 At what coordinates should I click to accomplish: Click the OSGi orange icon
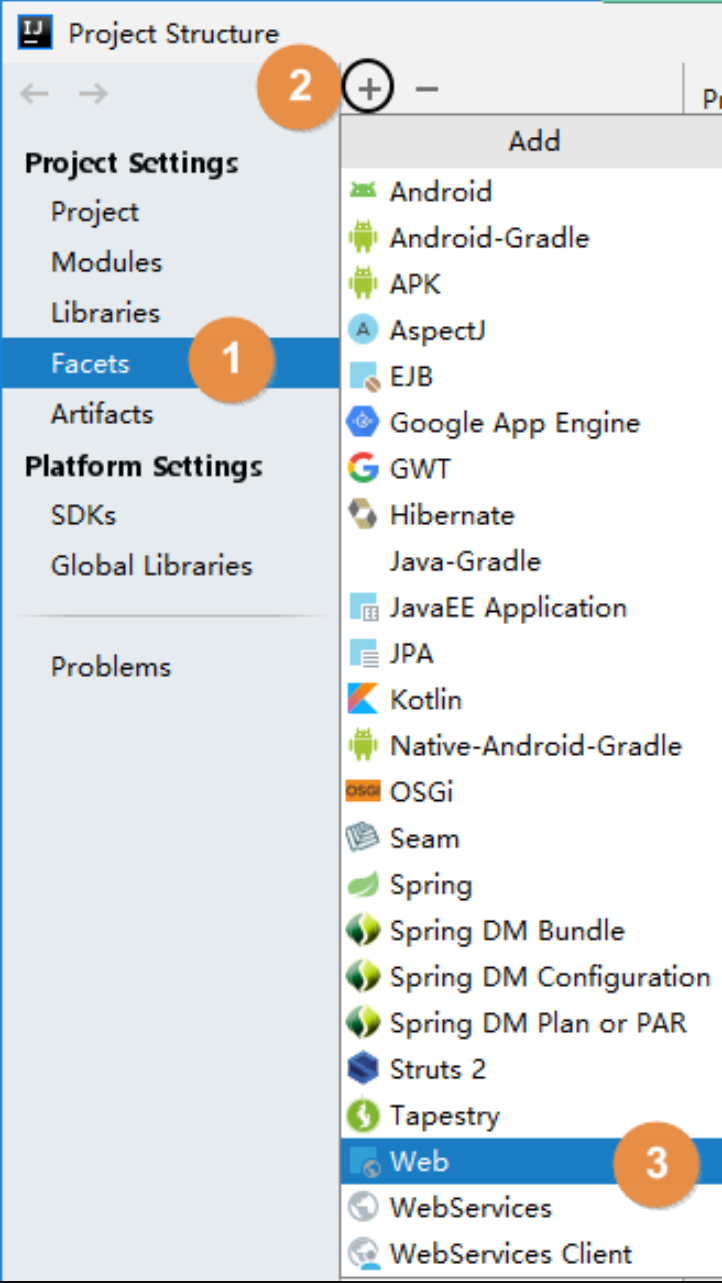click(x=363, y=792)
